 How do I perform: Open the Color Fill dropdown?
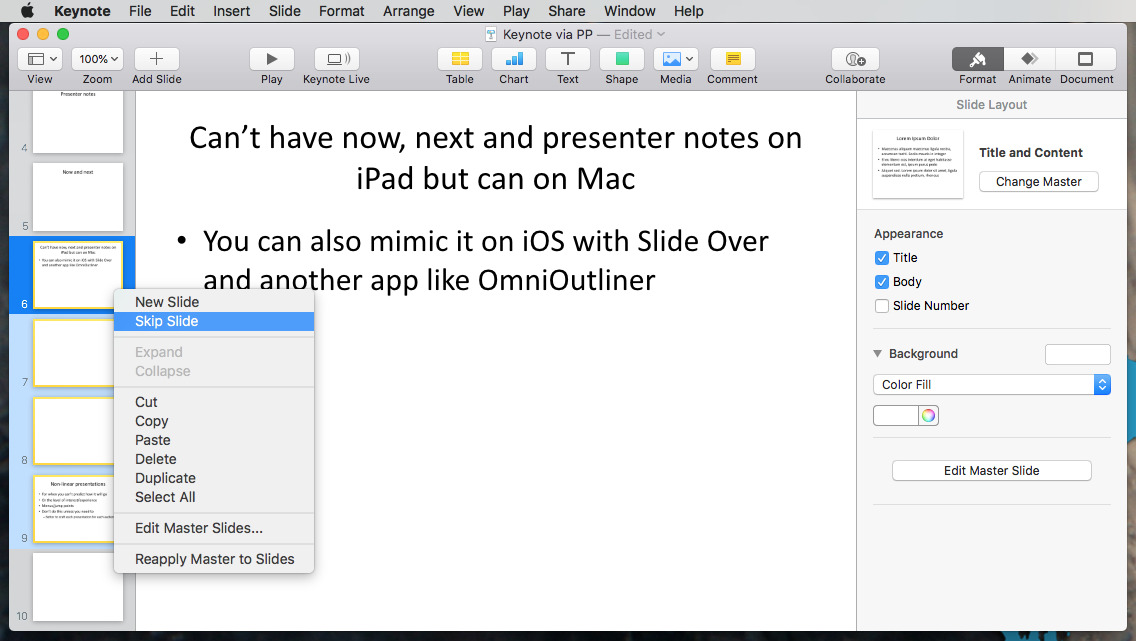(992, 385)
